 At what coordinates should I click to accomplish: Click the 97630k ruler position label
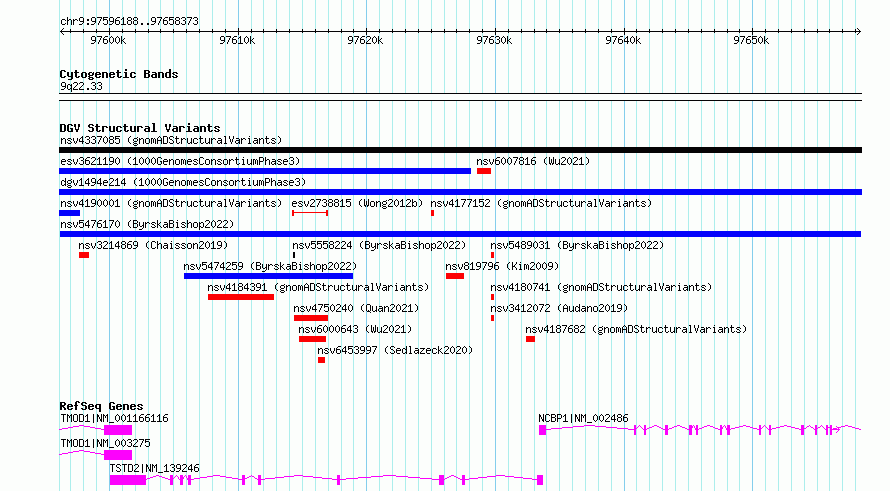coord(494,40)
